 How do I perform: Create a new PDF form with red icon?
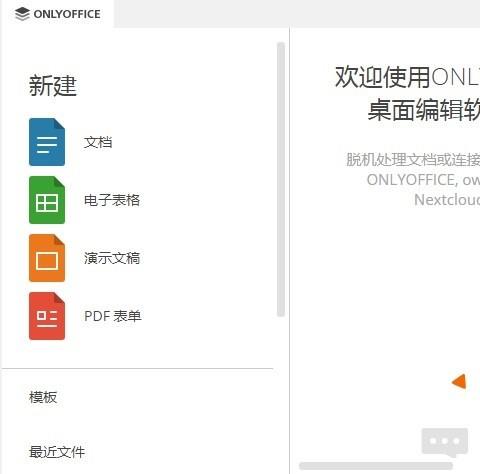(x=47, y=316)
